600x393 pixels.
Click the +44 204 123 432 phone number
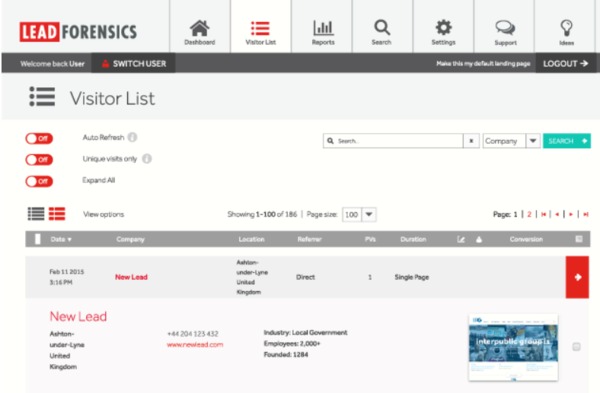[193, 334]
